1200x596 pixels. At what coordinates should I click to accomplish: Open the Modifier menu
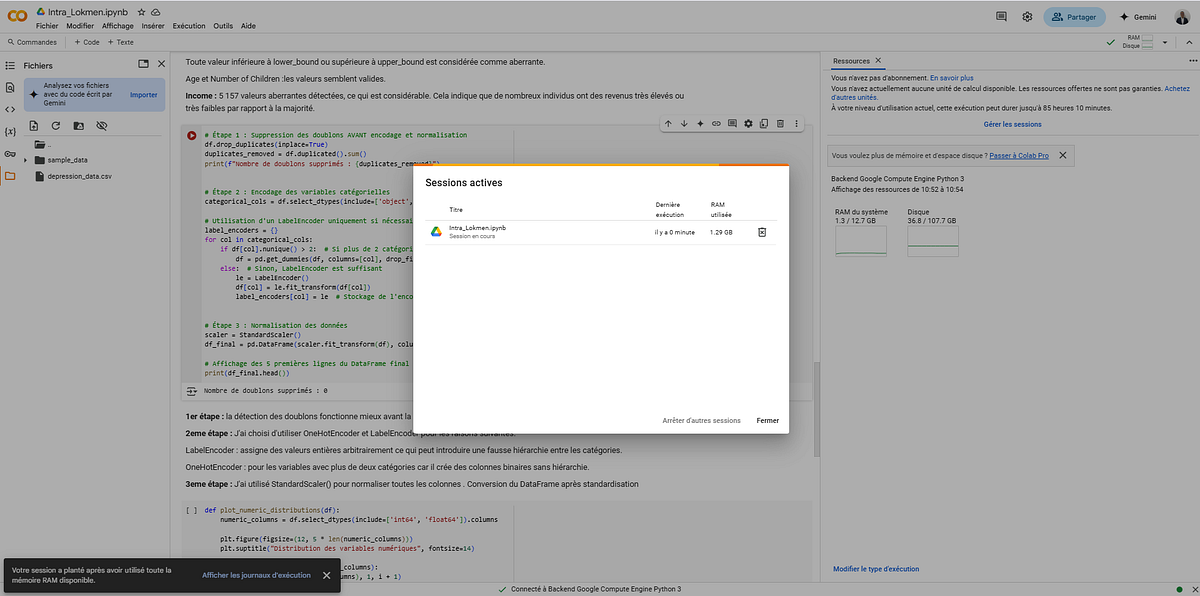click(80, 25)
